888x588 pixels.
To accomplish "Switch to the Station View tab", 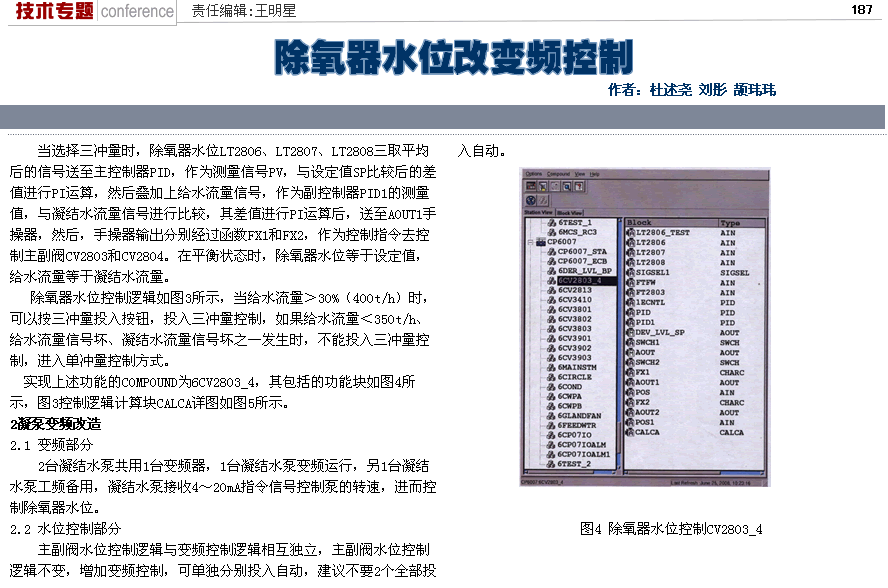I will point(539,212).
